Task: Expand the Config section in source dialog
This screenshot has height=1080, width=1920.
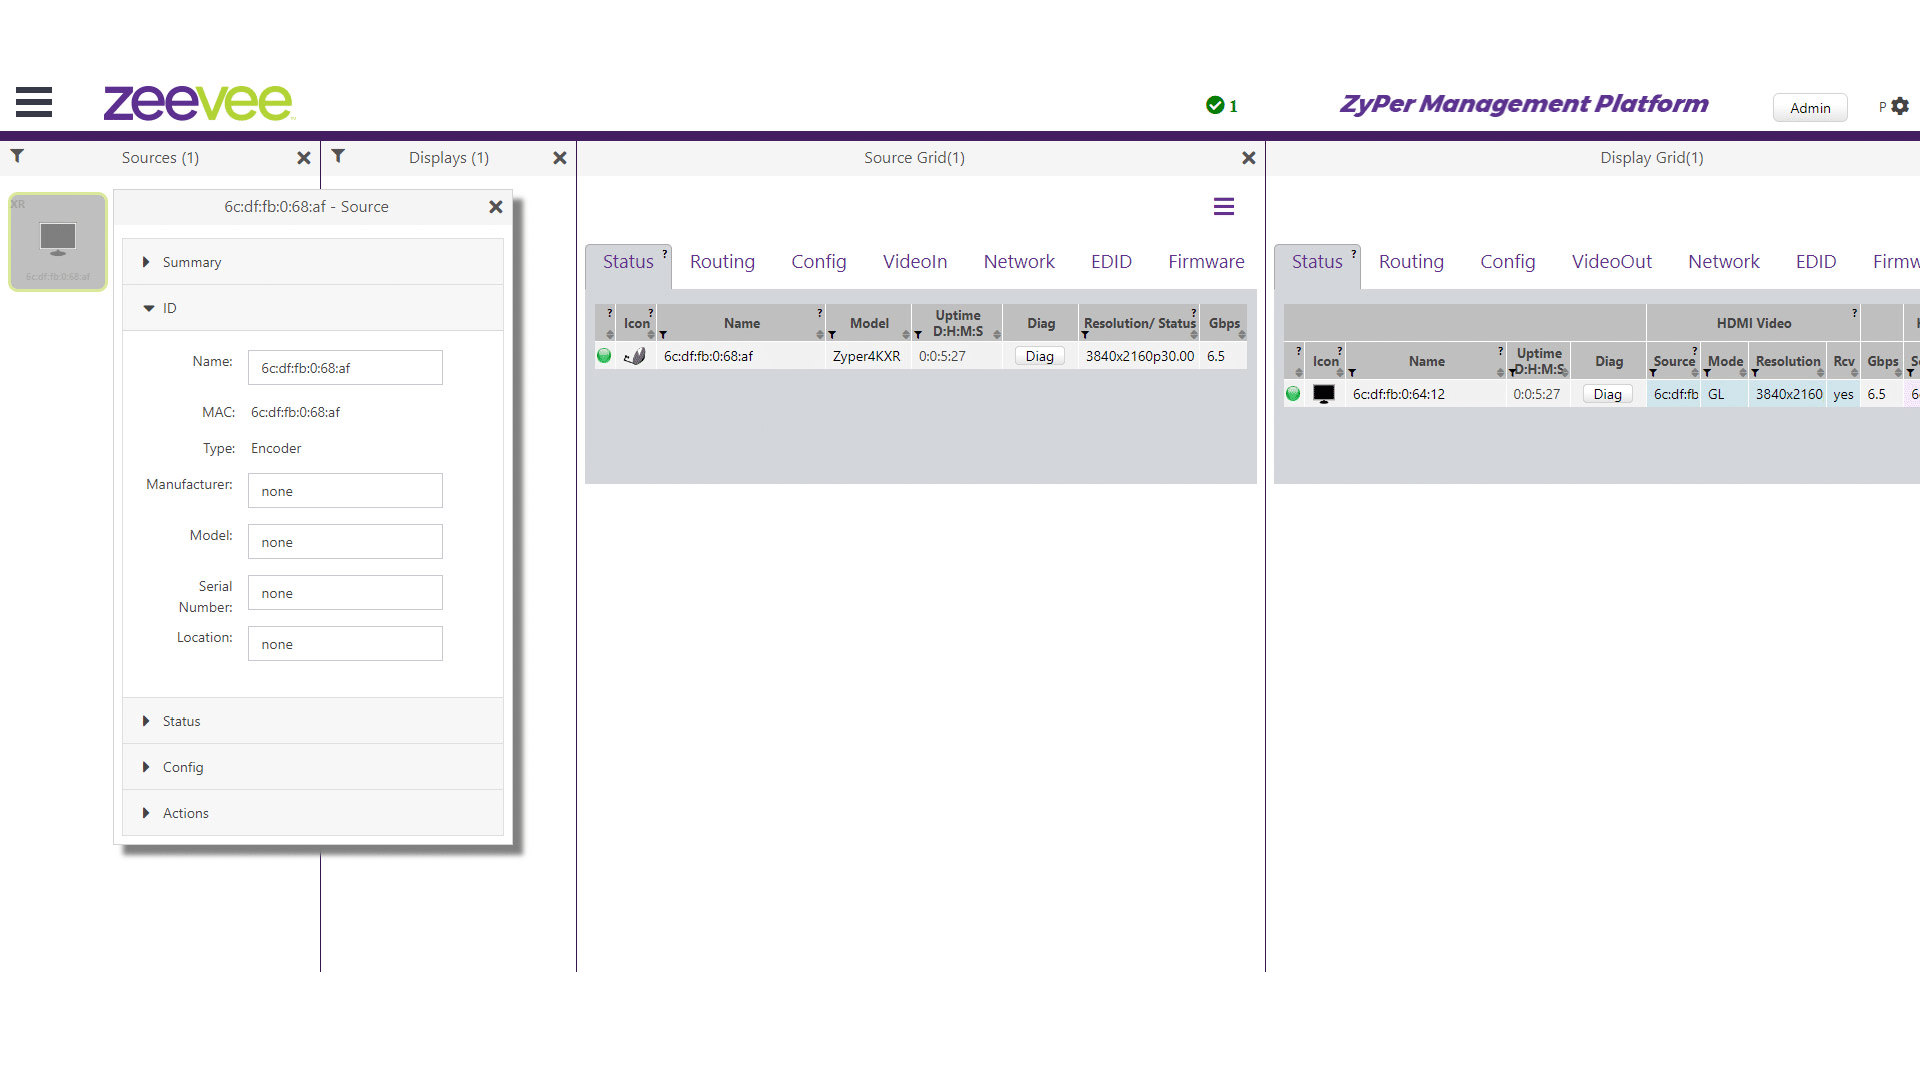Action: [x=182, y=767]
